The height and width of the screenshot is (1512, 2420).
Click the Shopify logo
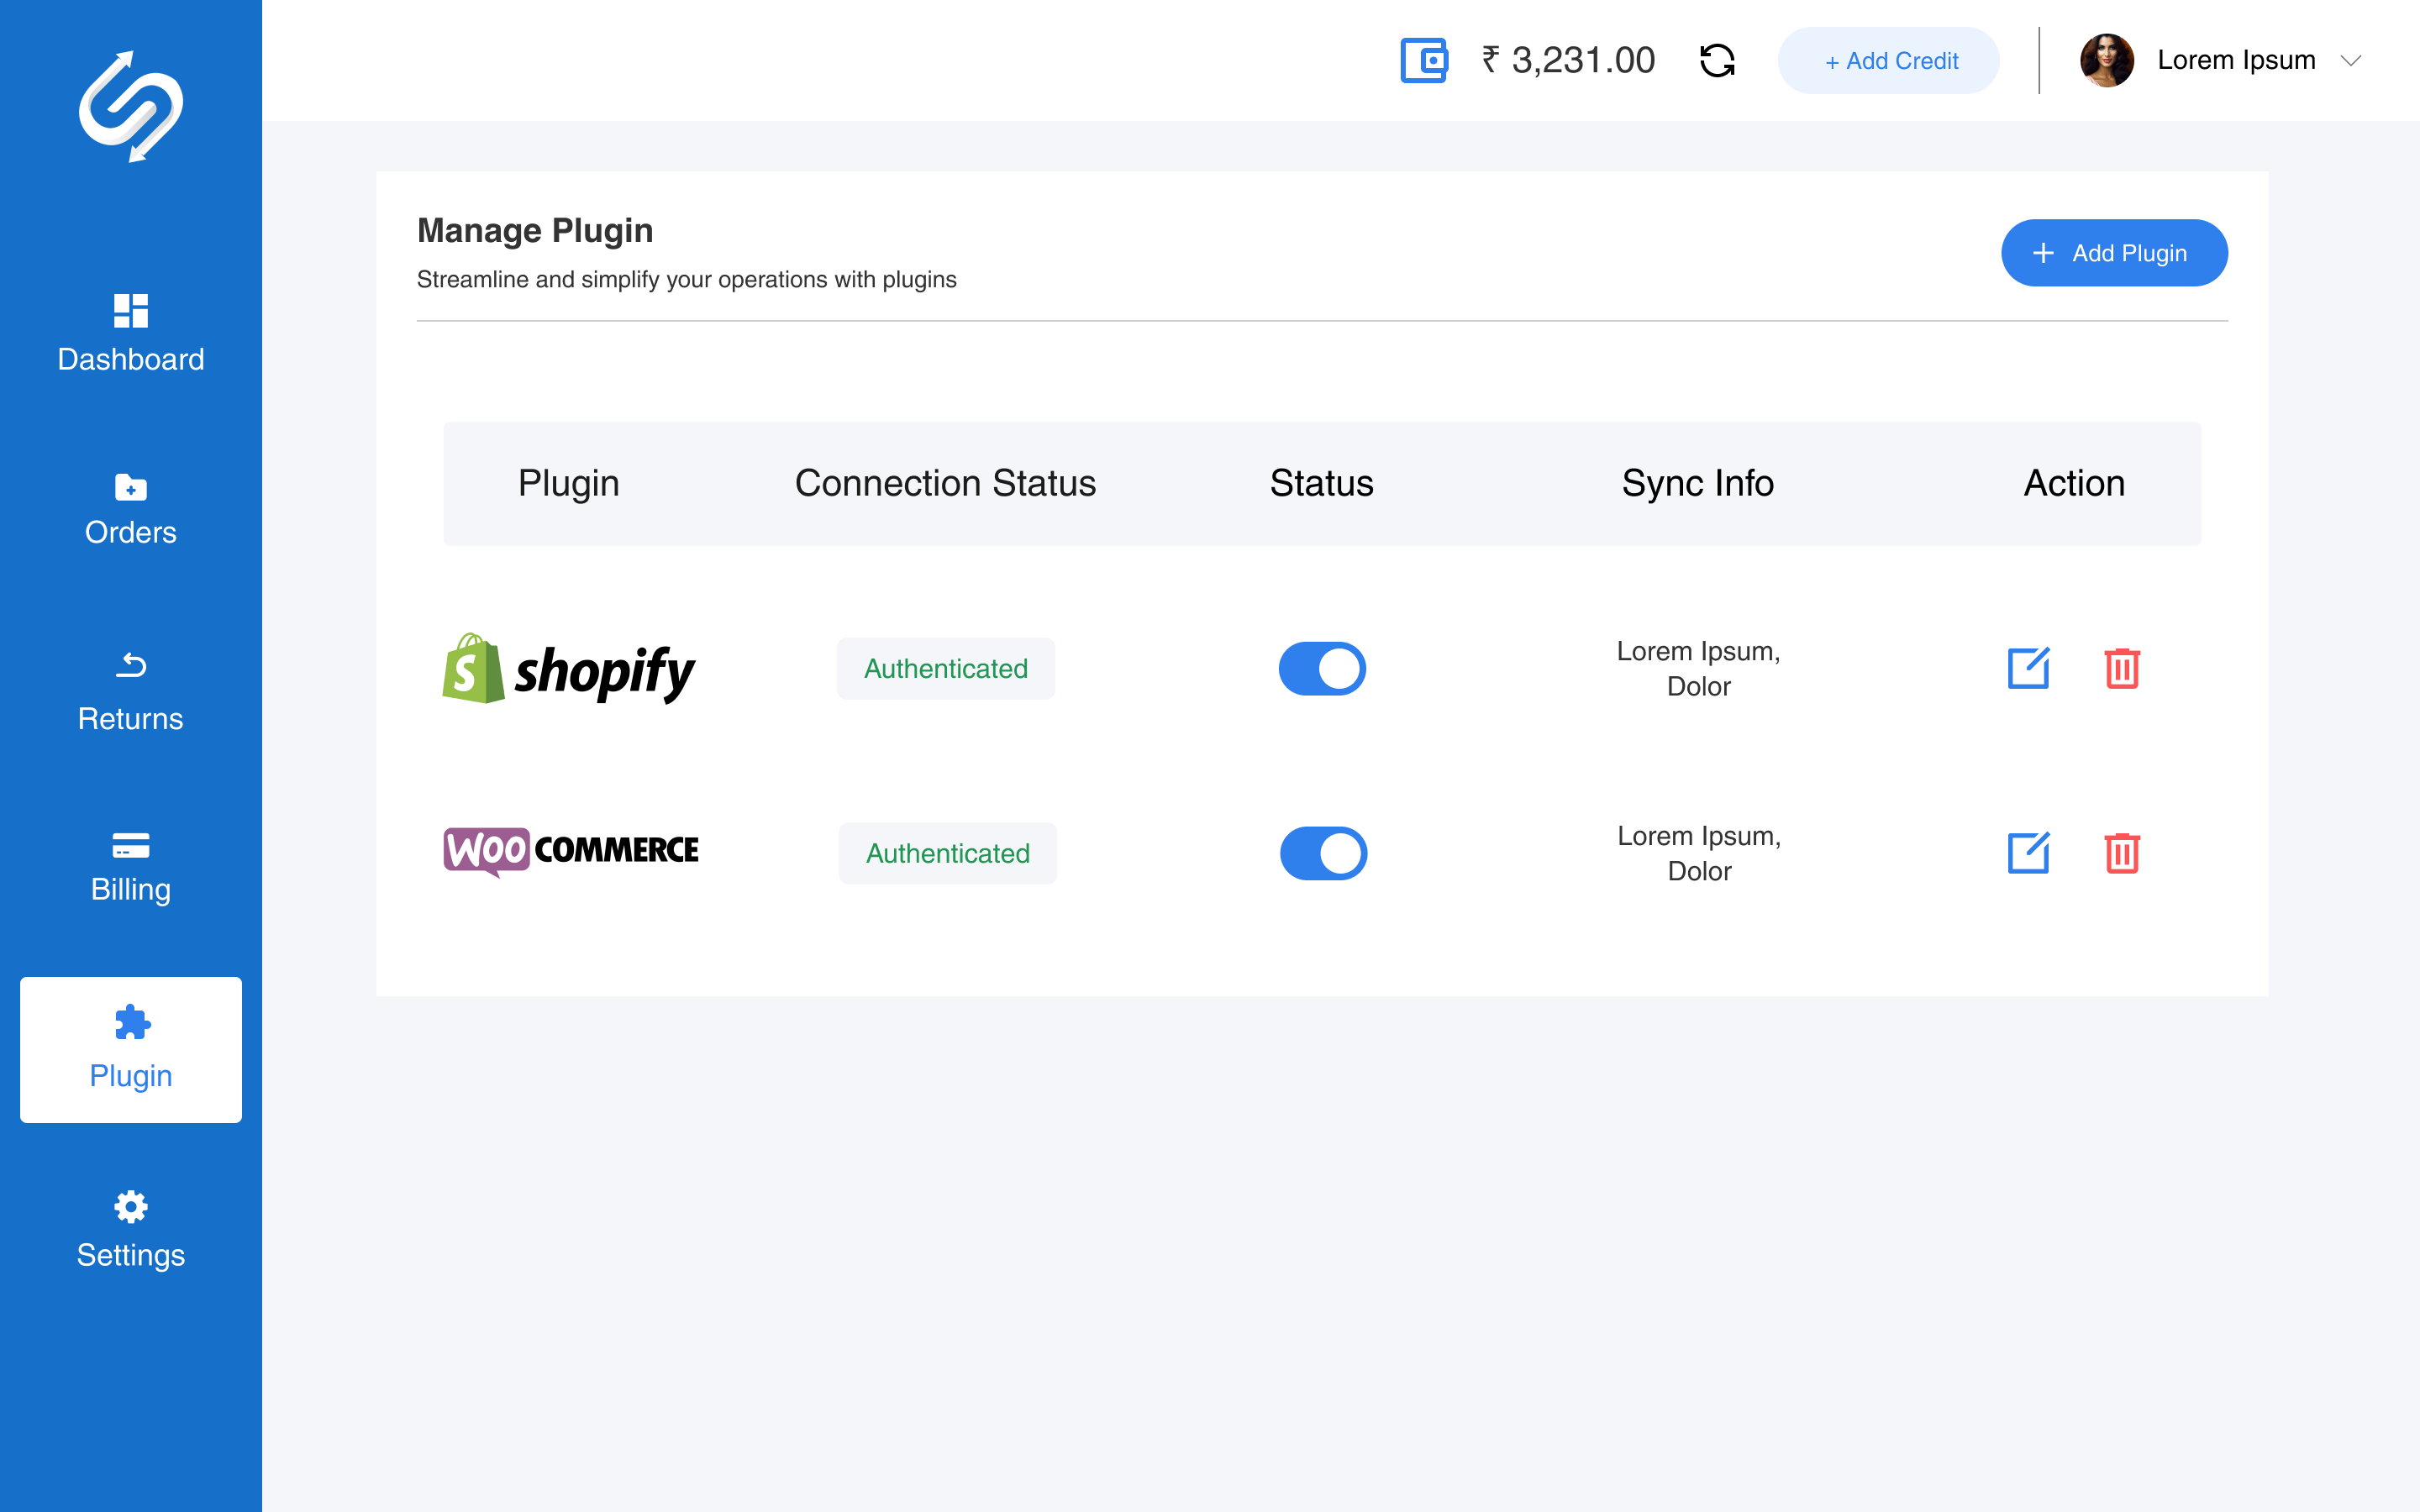(x=568, y=668)
